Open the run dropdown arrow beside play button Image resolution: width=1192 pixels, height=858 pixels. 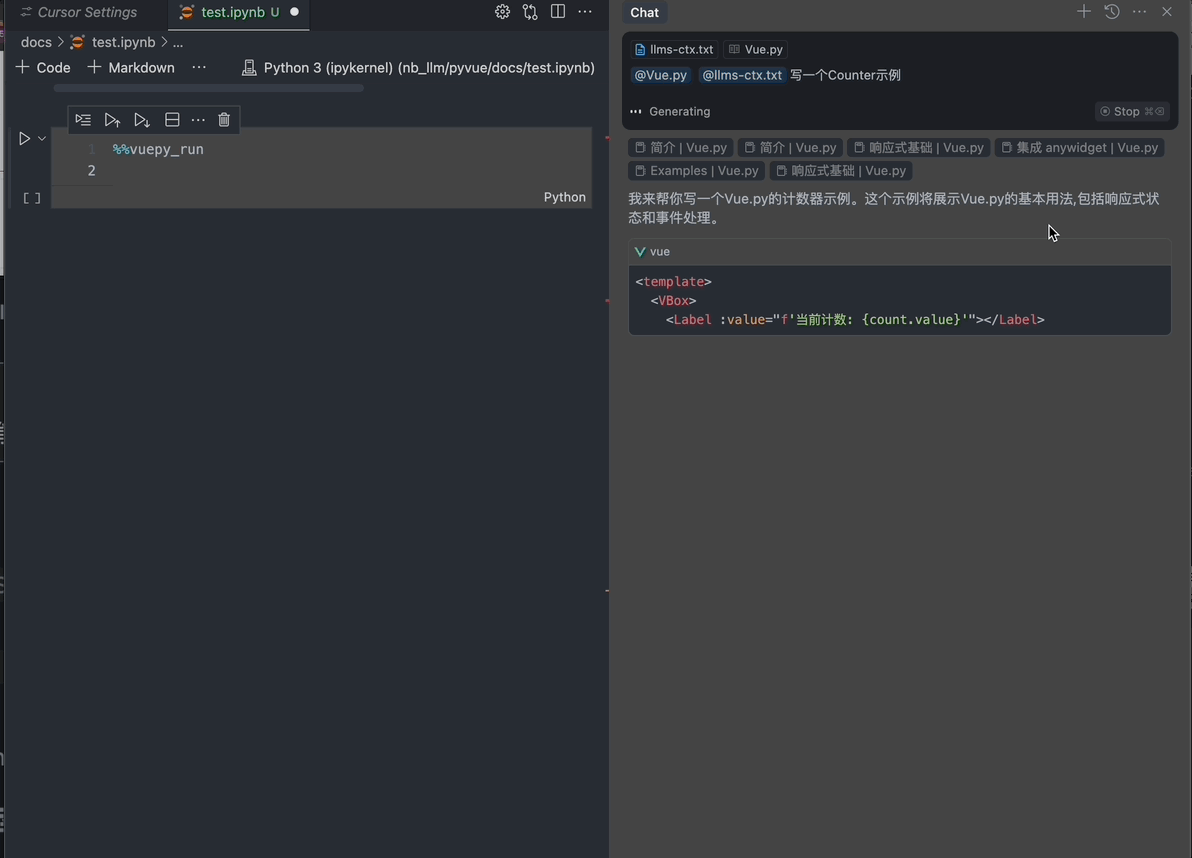[41, 138]
